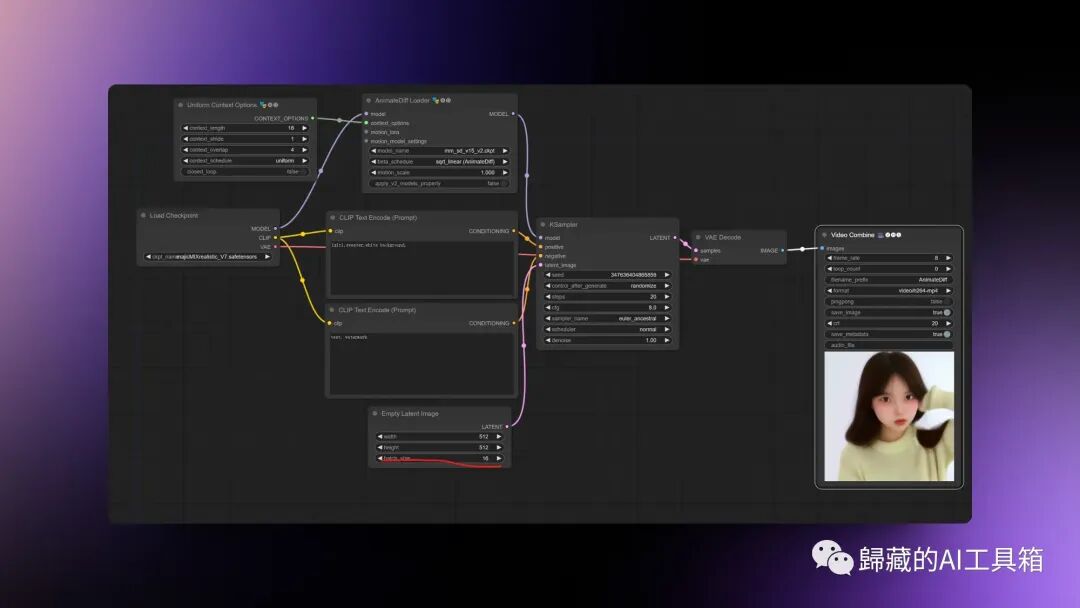Decrease context_stride with its left arrow
Viewport: 1080px width, 608px height.
(x=185, y=139)
